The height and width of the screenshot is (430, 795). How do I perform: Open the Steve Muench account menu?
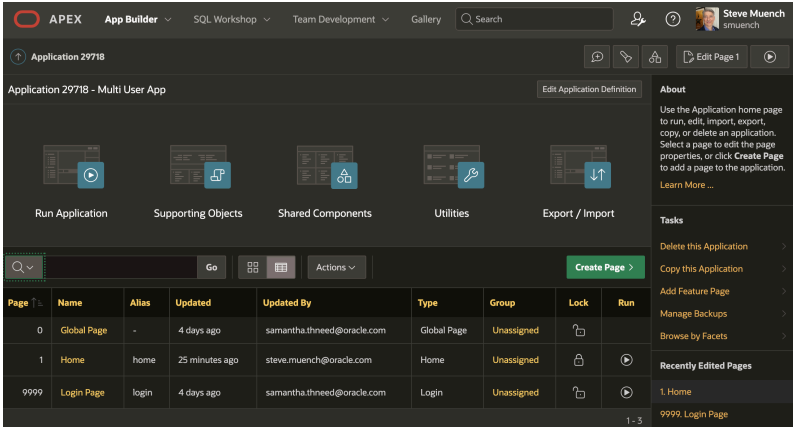tap(740, 19)
